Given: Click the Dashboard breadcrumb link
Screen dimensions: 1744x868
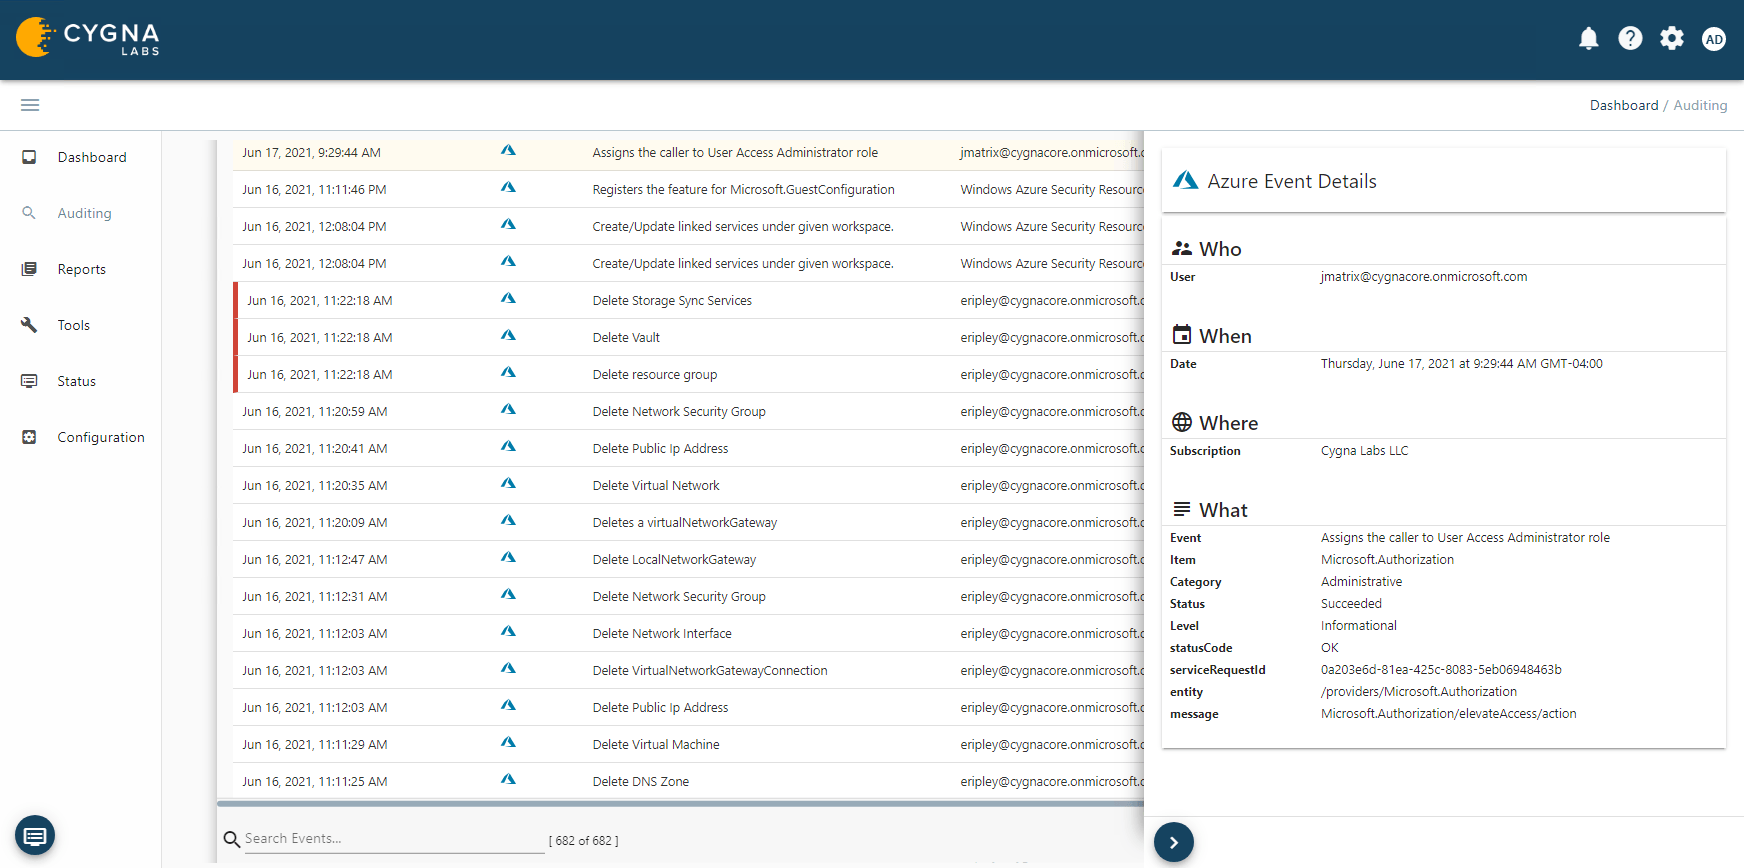Looking at the screenshot, I should (1623, 105).
